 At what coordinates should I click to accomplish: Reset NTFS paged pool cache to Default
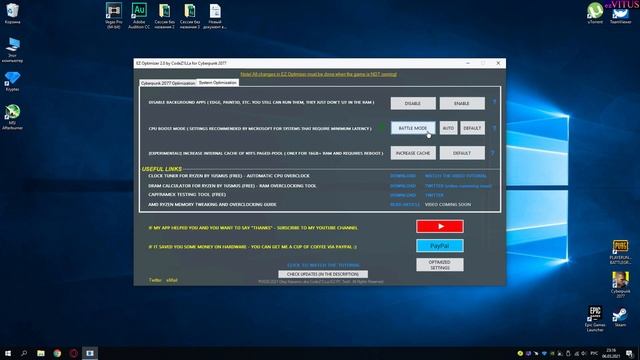[x=462, y=153]
